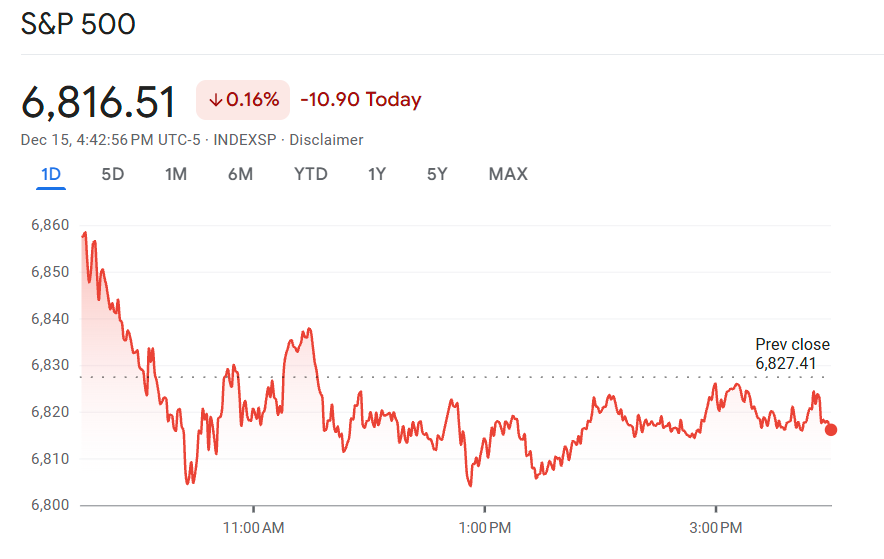Click the 1:00 PM time axis label
884x559 pixels.
coord(485,527)
